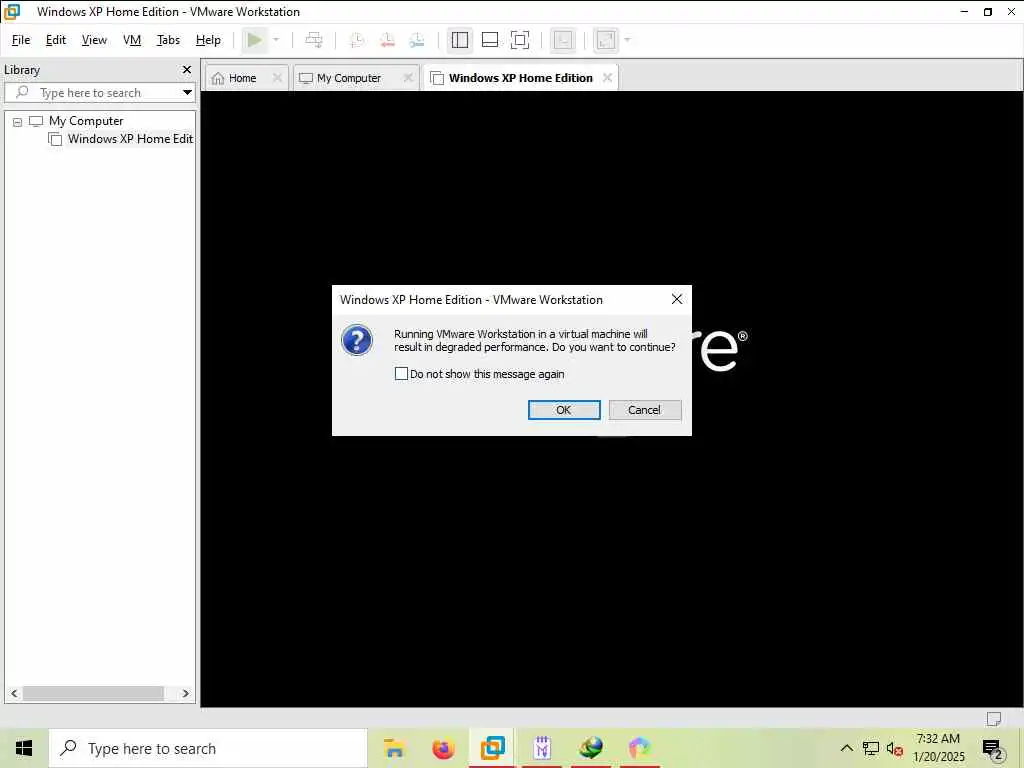Click the Send Ctrl+Alt+Del toolbar icon
The width and height of the screenshot is (1024, 768).
click(314, 40)
